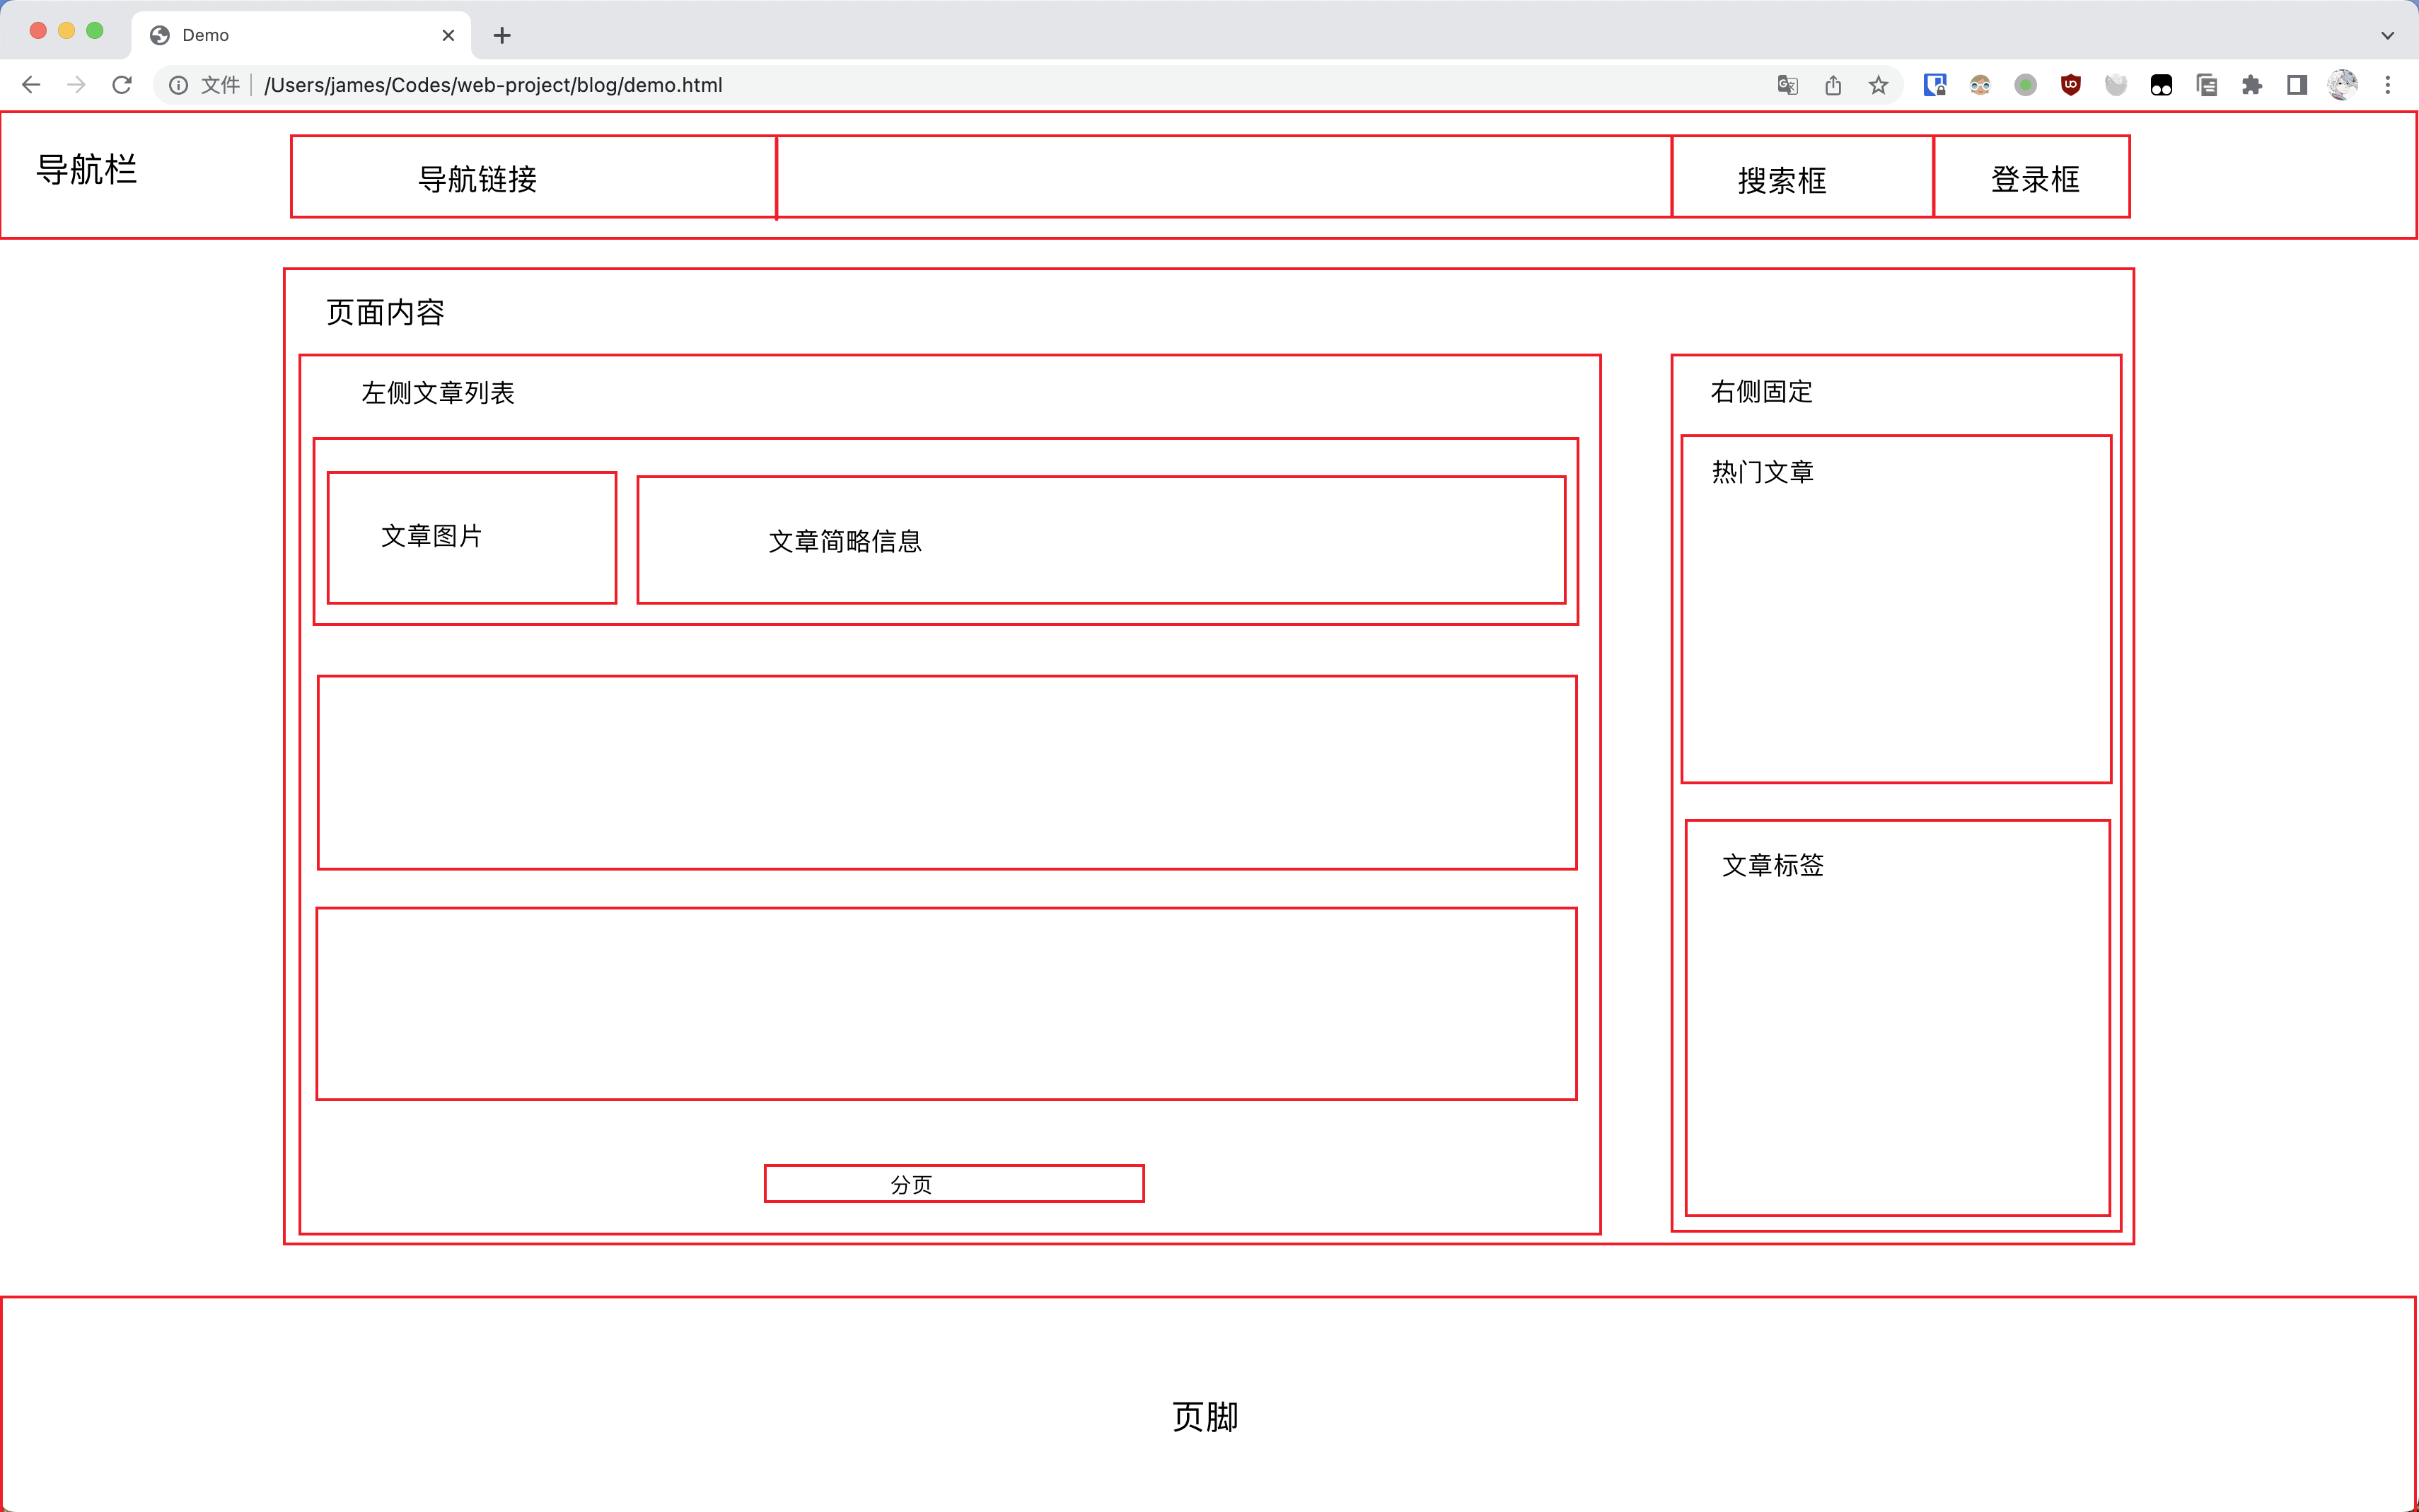Viewport: 2419px width, 1512px height.
Task: Open the Tampermonkey extension icon
Action: pos(2161,85)
